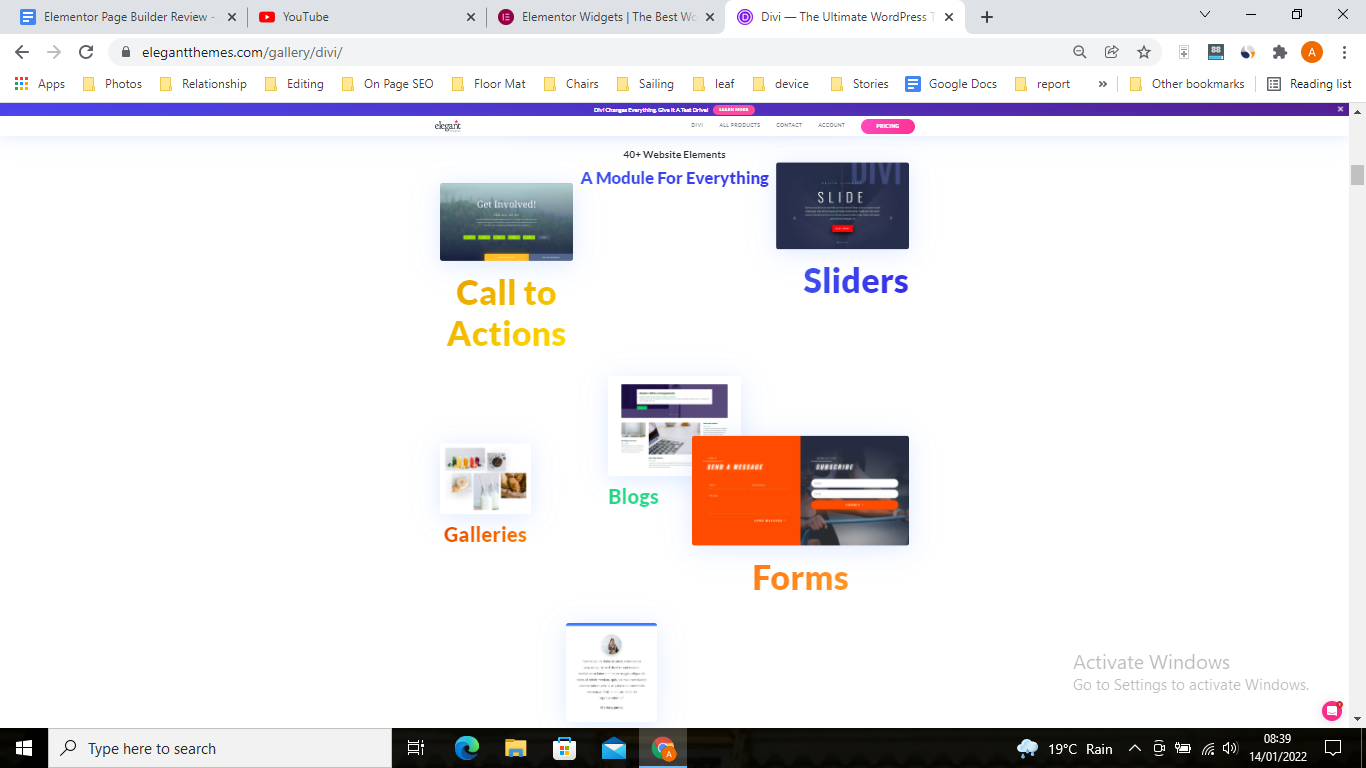Share this page icon
The image size is (1366, 768).
[x=1111, y=52]
